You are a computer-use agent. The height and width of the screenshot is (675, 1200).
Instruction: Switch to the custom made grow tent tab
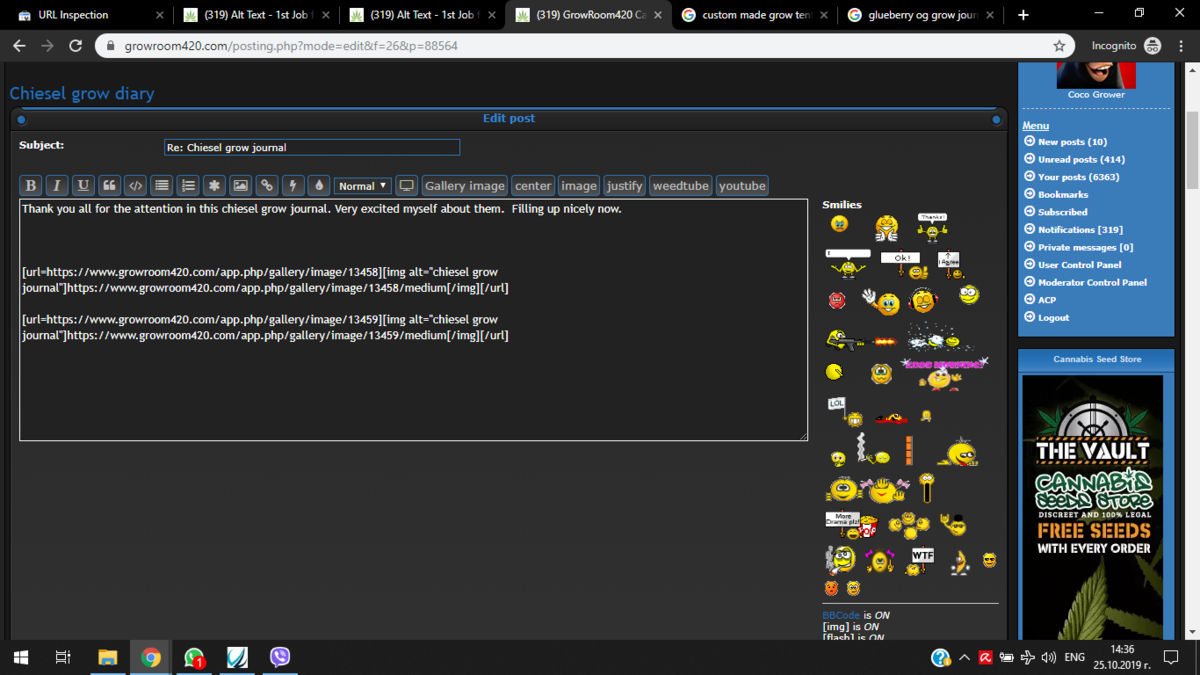tap(754, 15)
